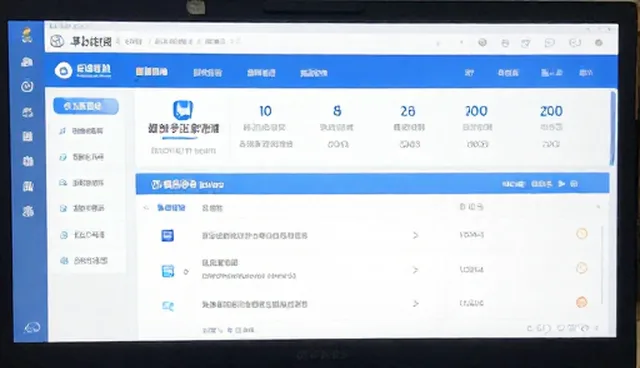Click the orange clock icon in first list row
Screen dimensions: 640x368
pos(582,234)
